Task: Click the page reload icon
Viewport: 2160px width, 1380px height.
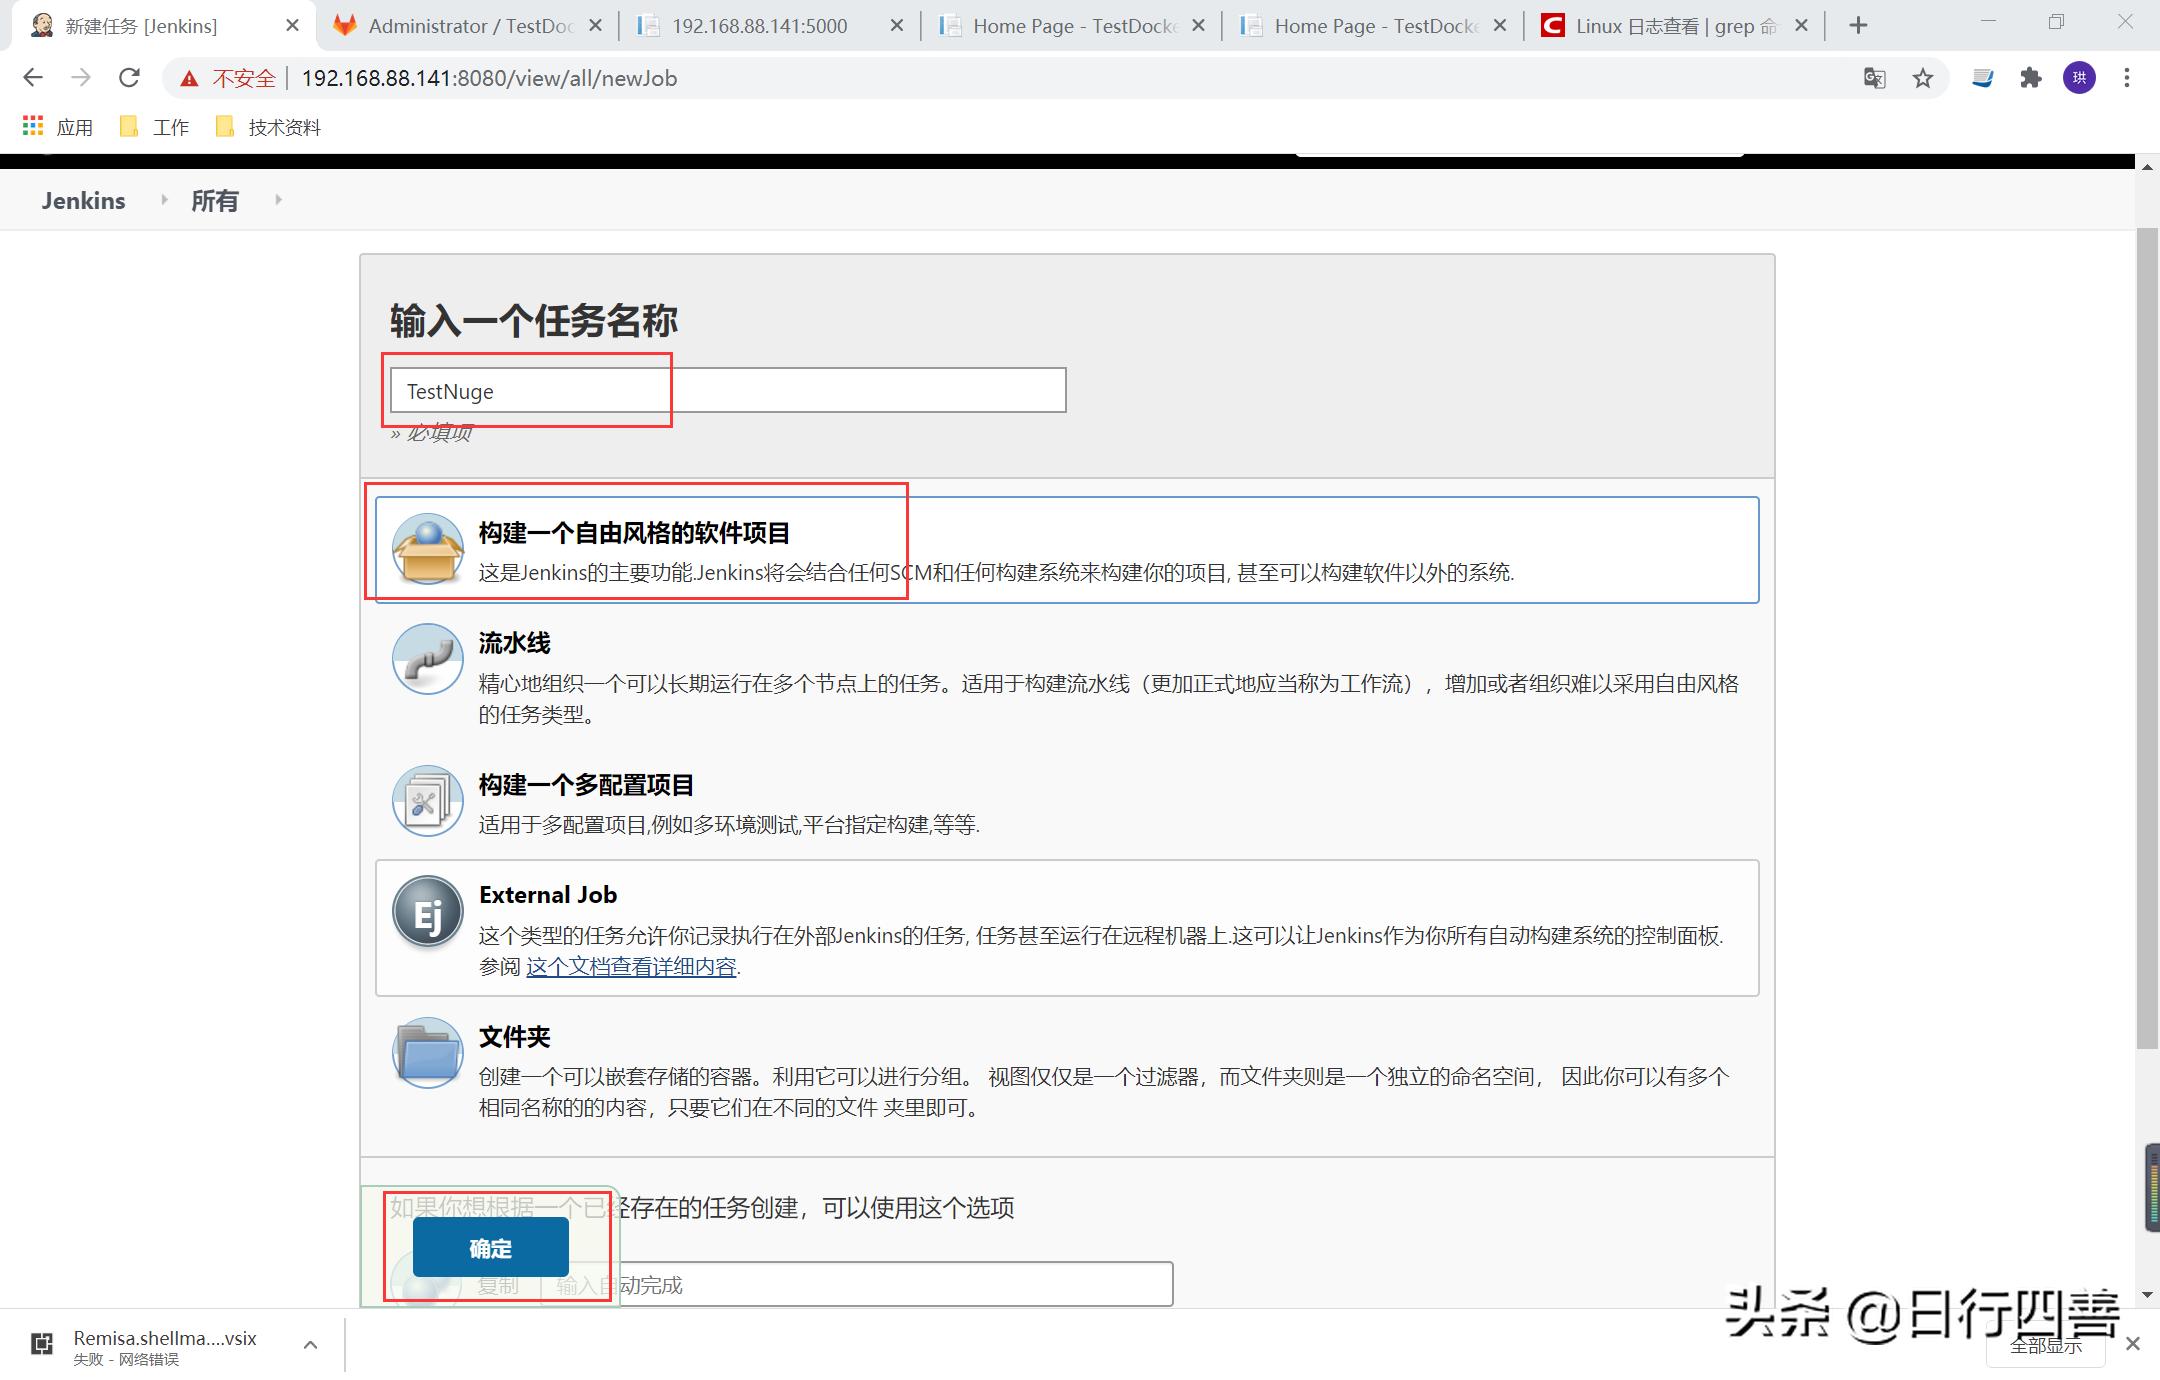Action: [x=130, y=78]
